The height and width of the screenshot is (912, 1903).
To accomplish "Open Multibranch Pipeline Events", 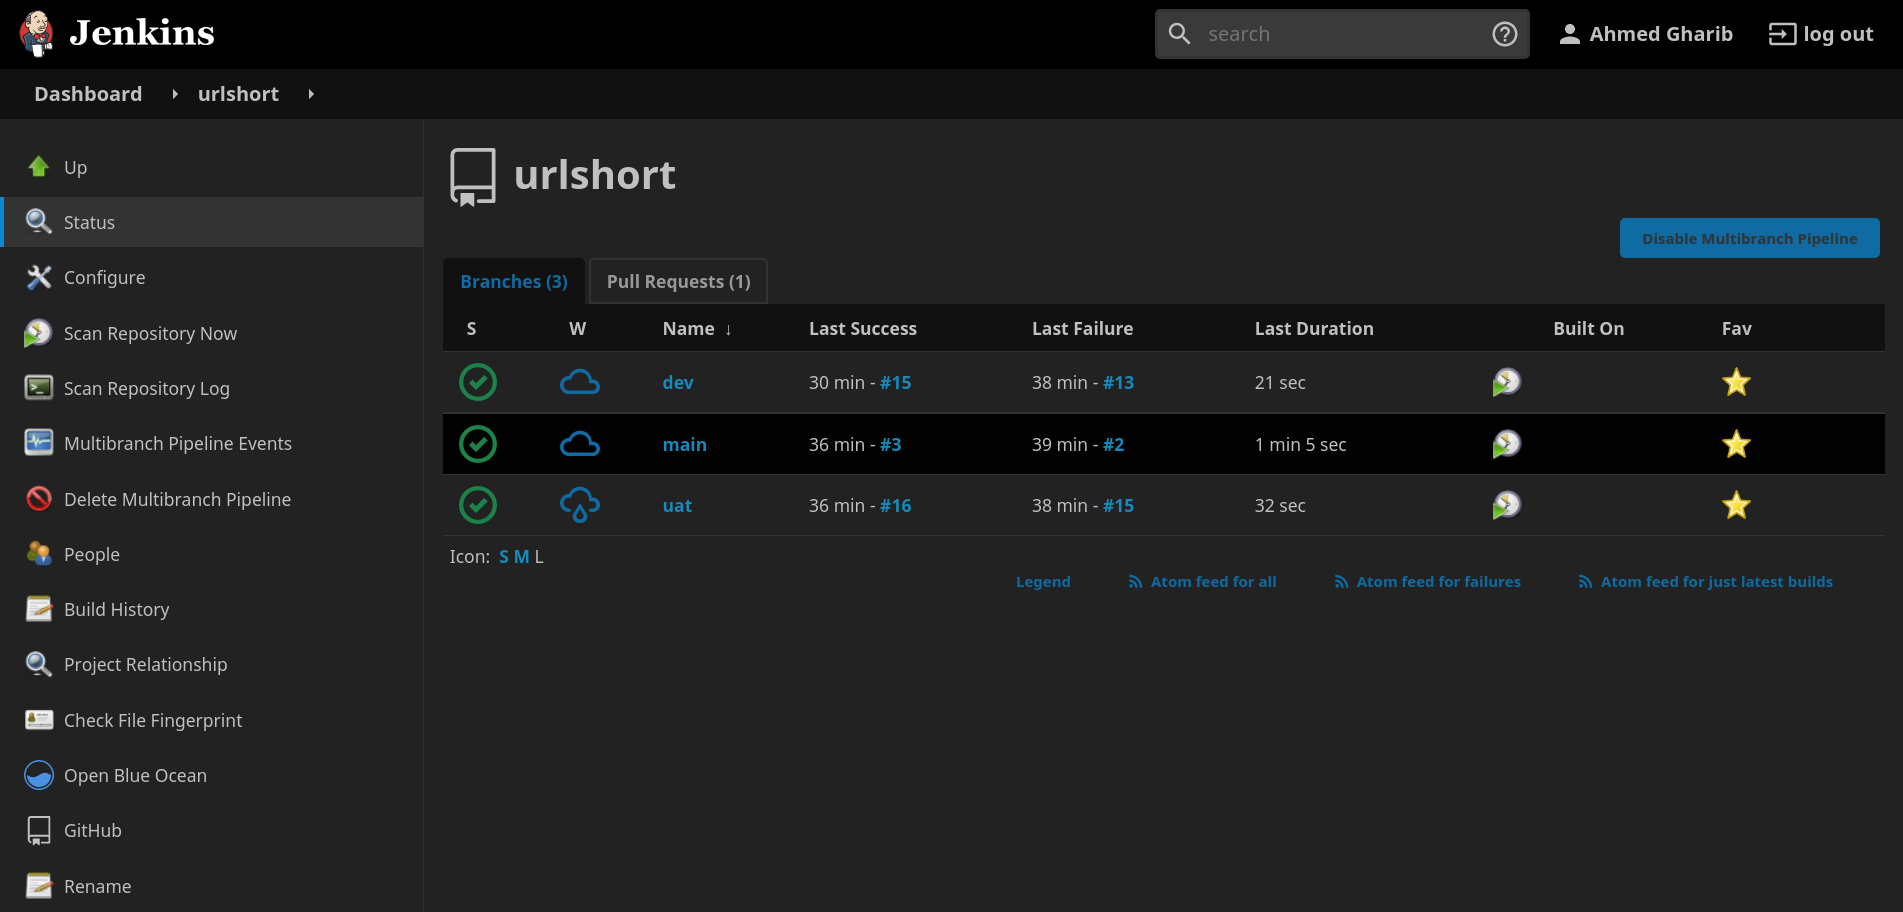I will click(177, 443).
